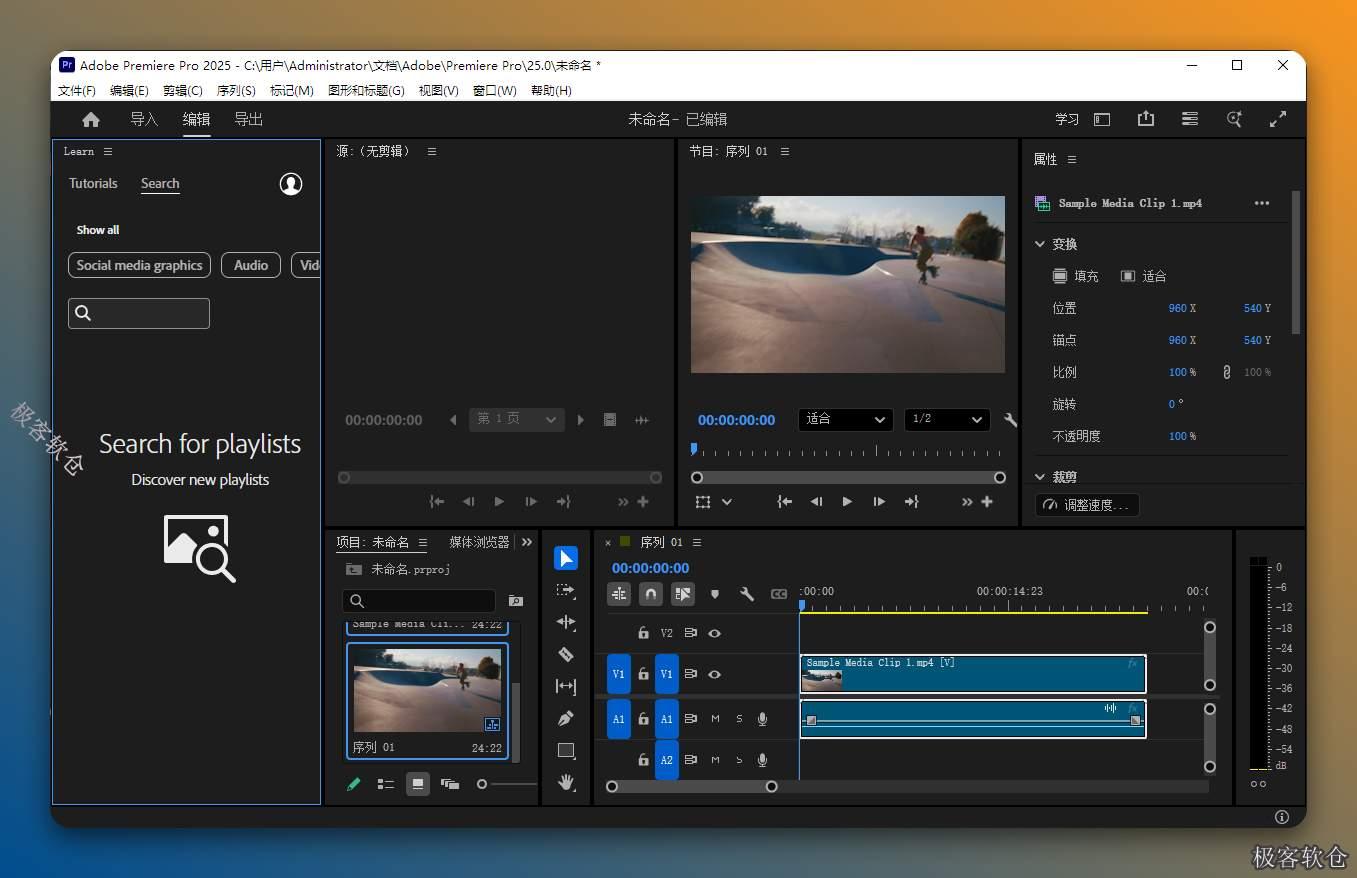Choose the Pen tool in the toolbar
1357x878 pixels.
click(566, 718)
